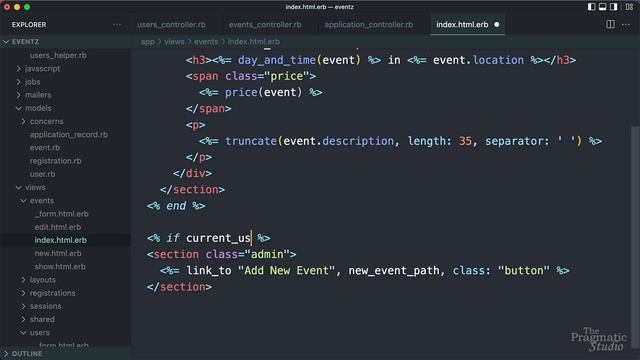Open the Explorer views and more actions menu

coord(117,24)
